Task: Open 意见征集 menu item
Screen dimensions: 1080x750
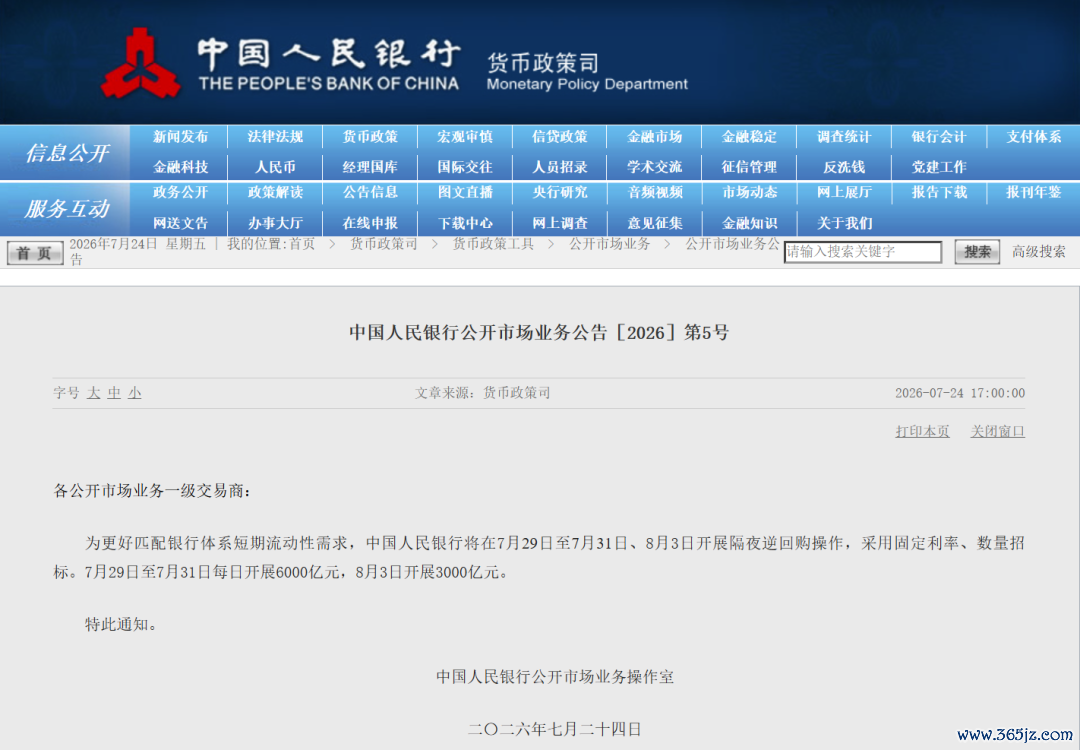Action: (655, 224)
